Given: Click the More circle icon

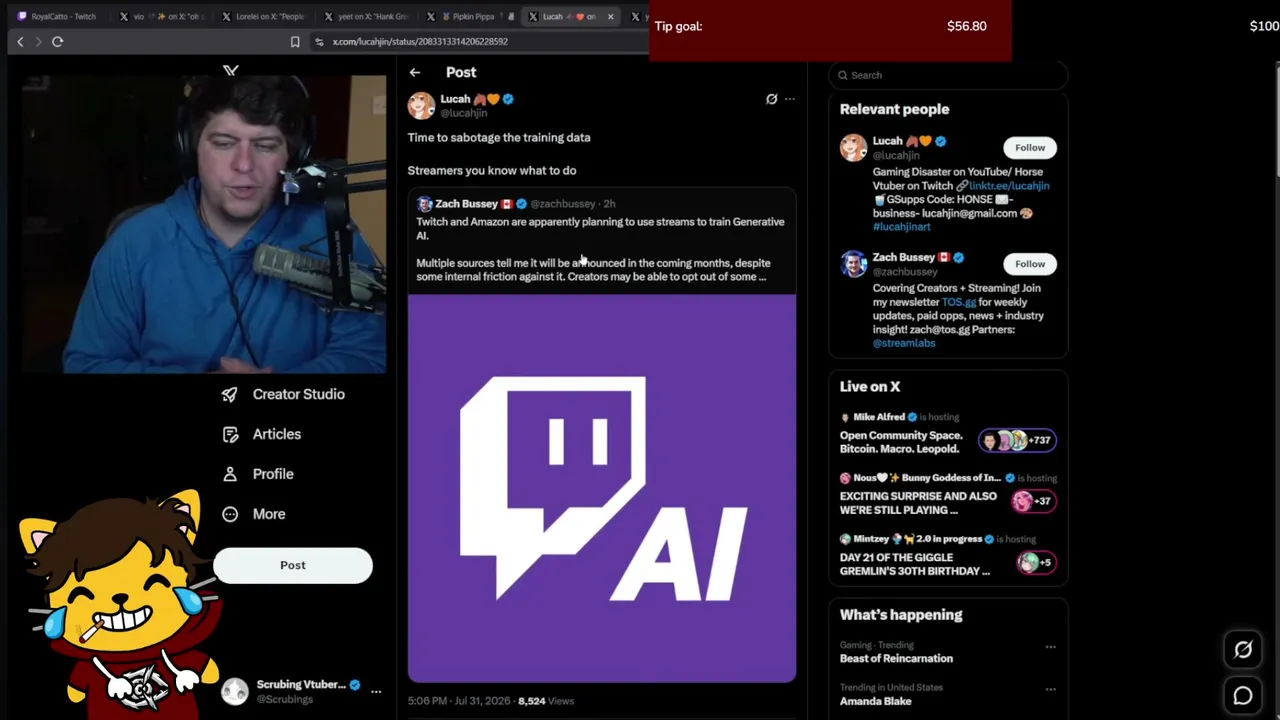Looking at the screenshot, I should coord(230,514).
